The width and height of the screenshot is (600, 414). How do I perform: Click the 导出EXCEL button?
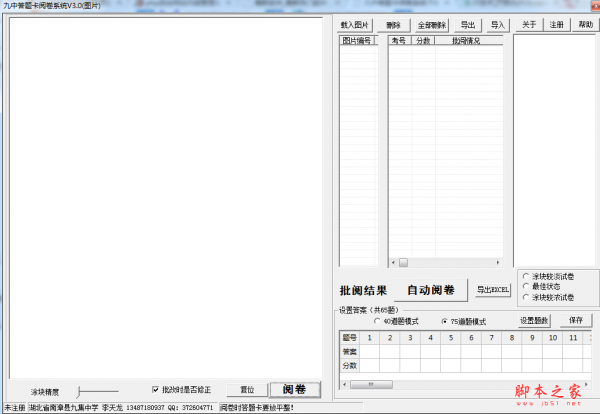(493, 290)
